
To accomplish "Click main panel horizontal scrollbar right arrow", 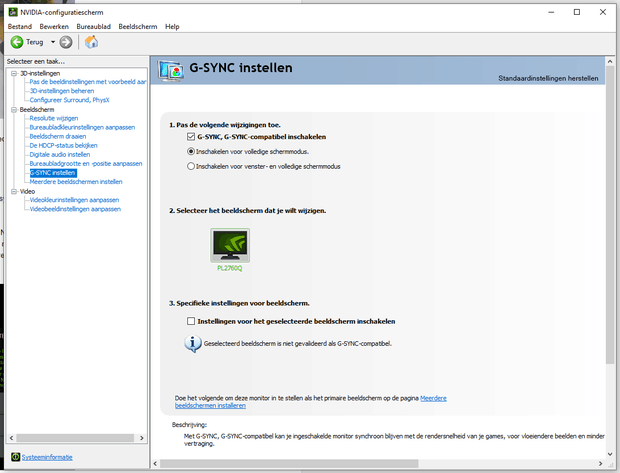I will tap(600, 464).
